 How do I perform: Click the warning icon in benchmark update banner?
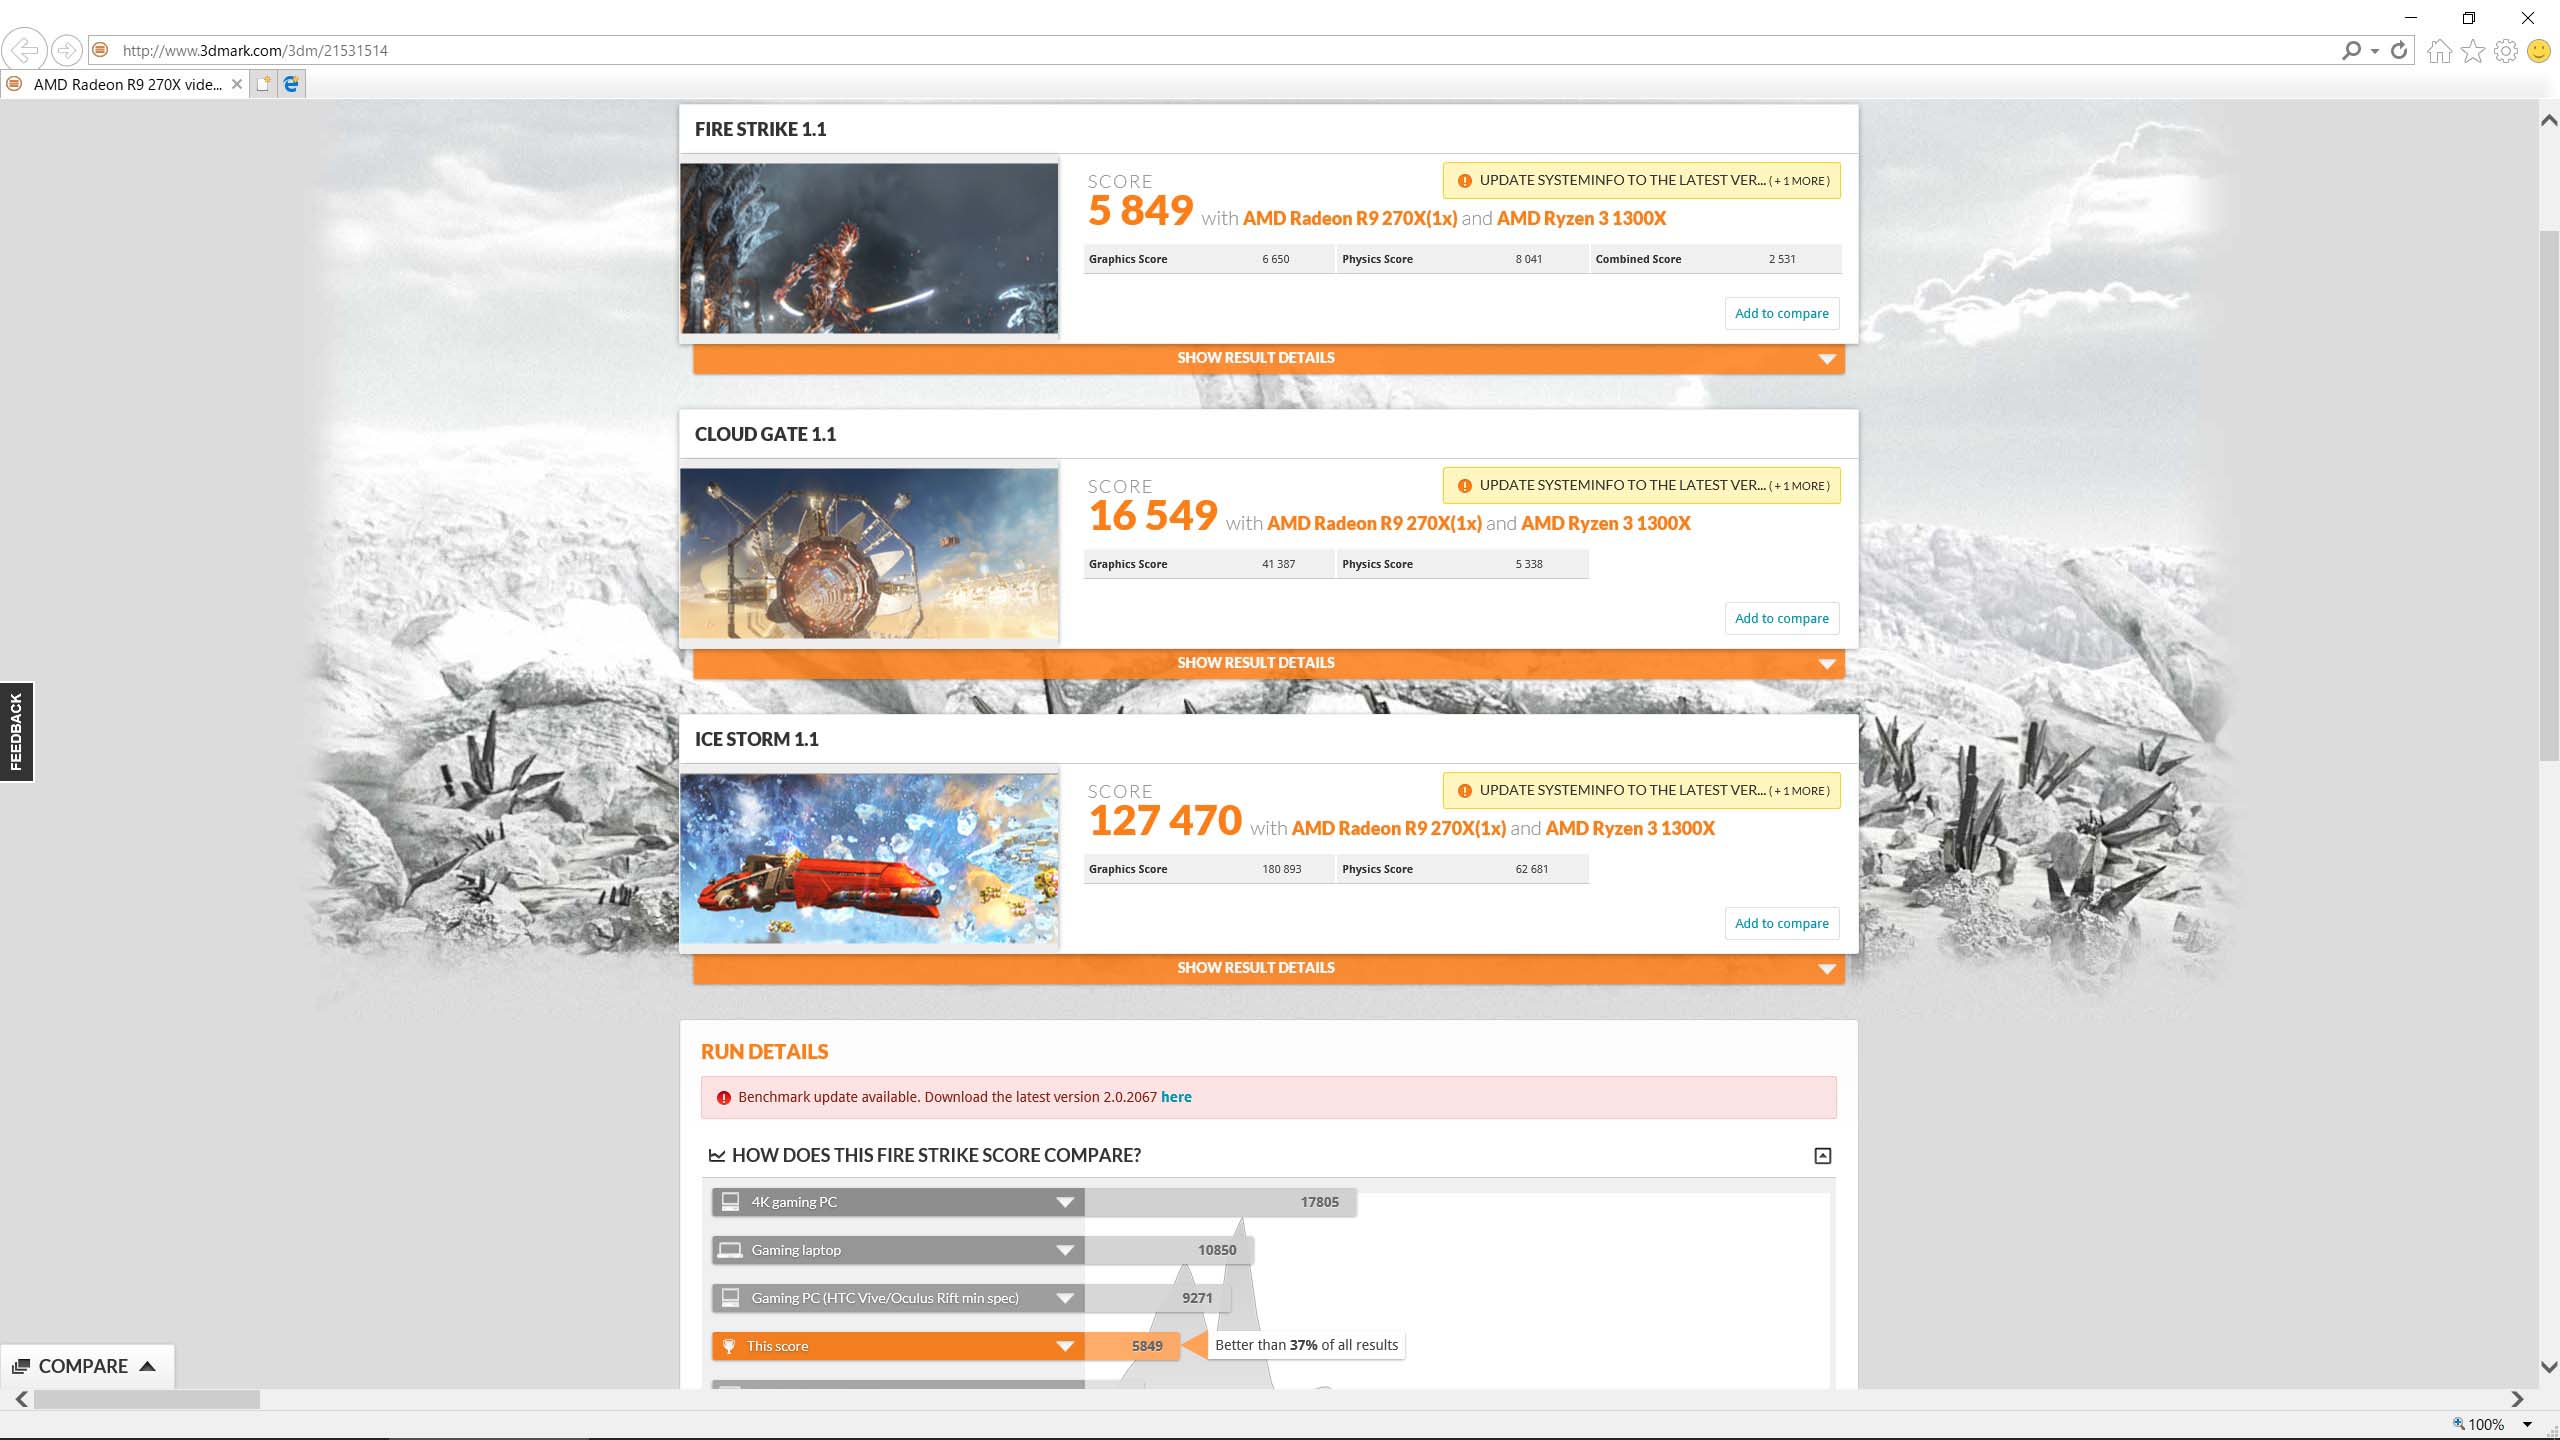[x=724, y=1097]
